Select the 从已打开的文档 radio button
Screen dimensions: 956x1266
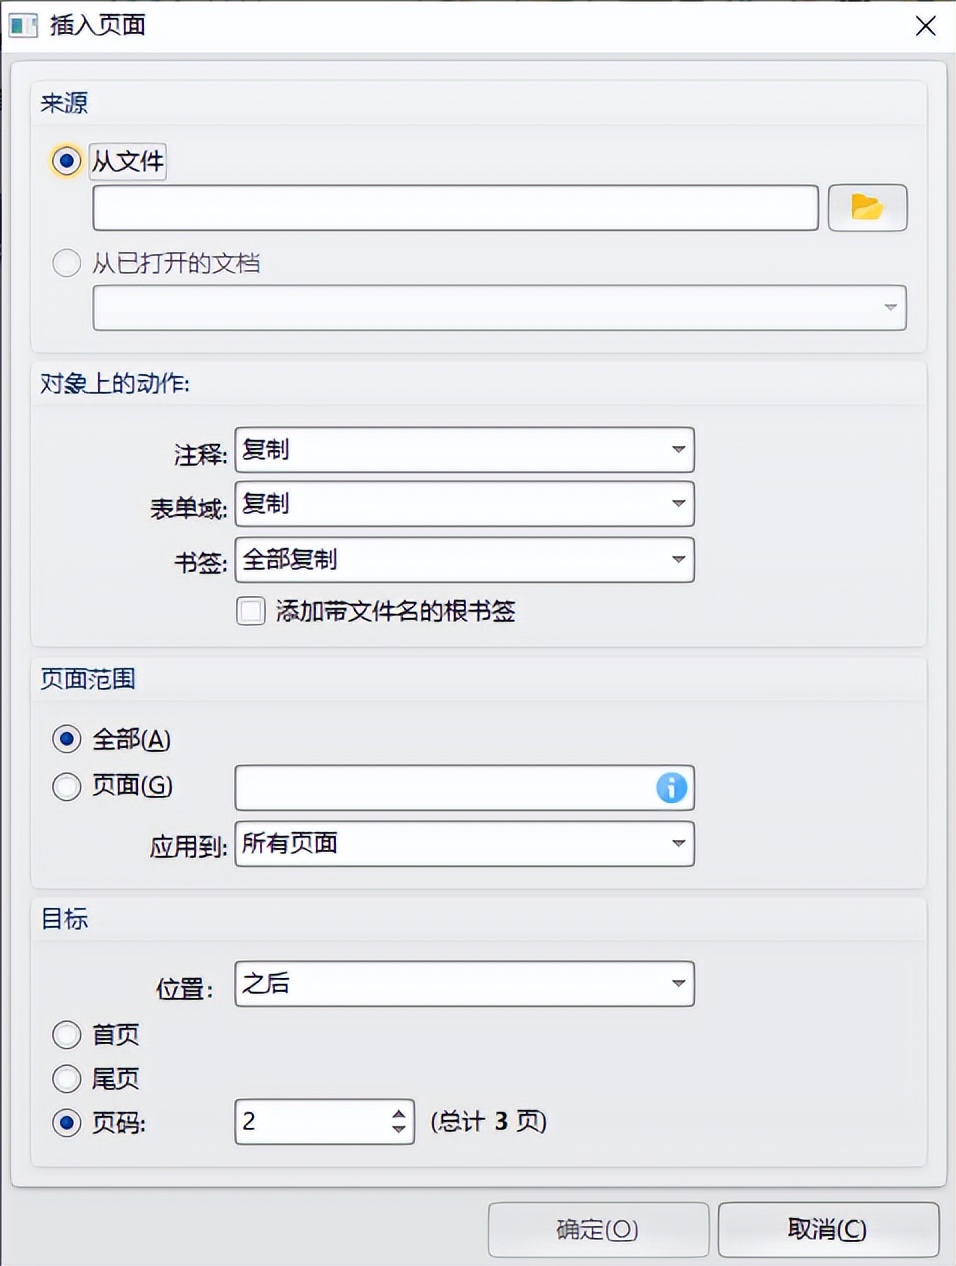[66, 263]
